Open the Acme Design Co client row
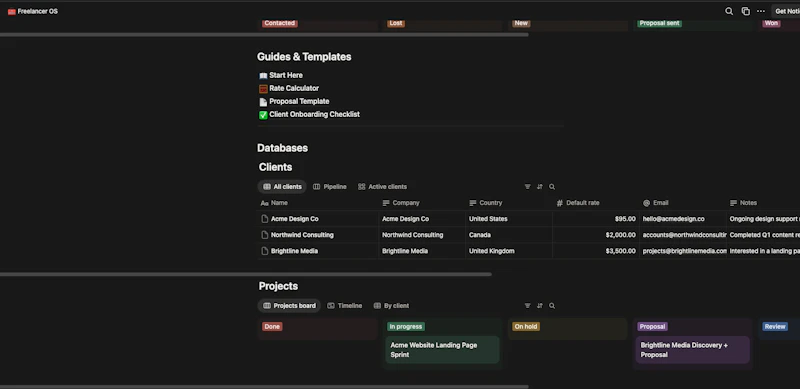The width and height of the screenshot is (800, 389). coord(294,219)
